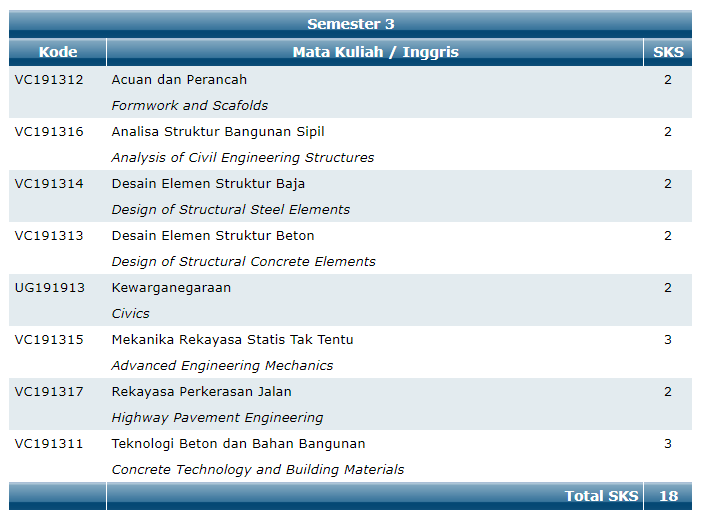Click the Mata Kuliah / Inggris header
Screen dimensions: 701x520
coord(375,52)
